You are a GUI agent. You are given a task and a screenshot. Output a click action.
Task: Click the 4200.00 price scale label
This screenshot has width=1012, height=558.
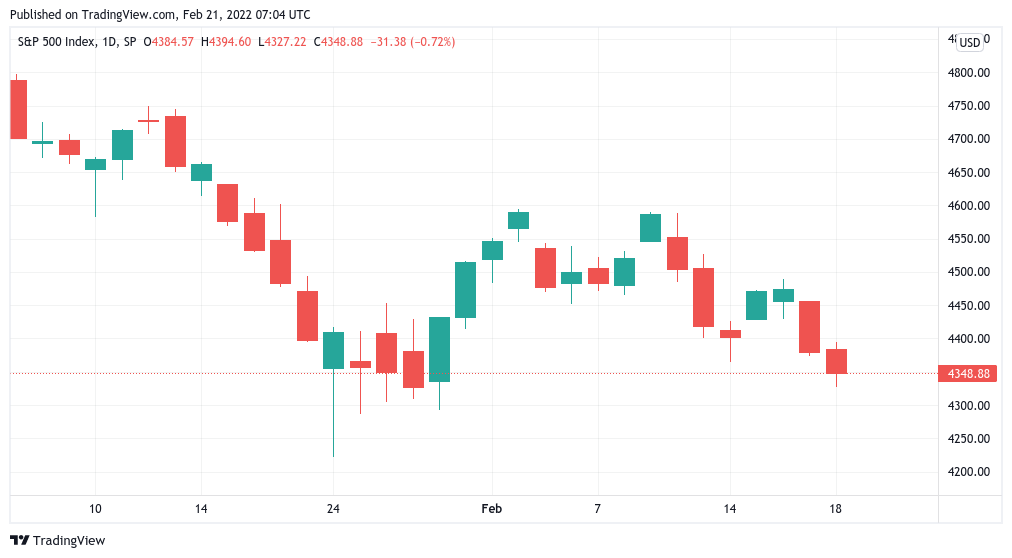tap(968, 472)
